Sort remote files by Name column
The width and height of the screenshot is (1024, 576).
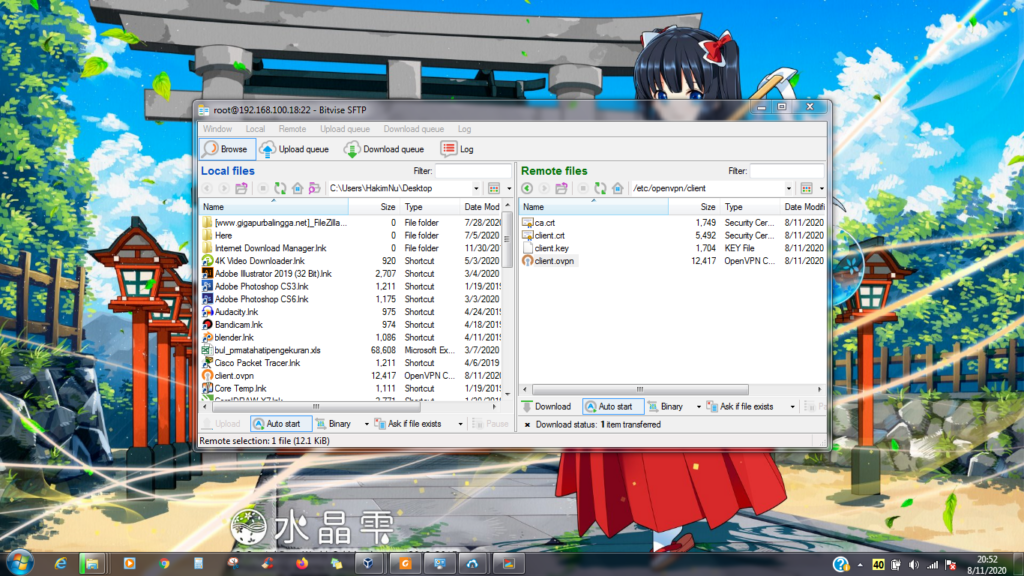(x=594, y=207)
